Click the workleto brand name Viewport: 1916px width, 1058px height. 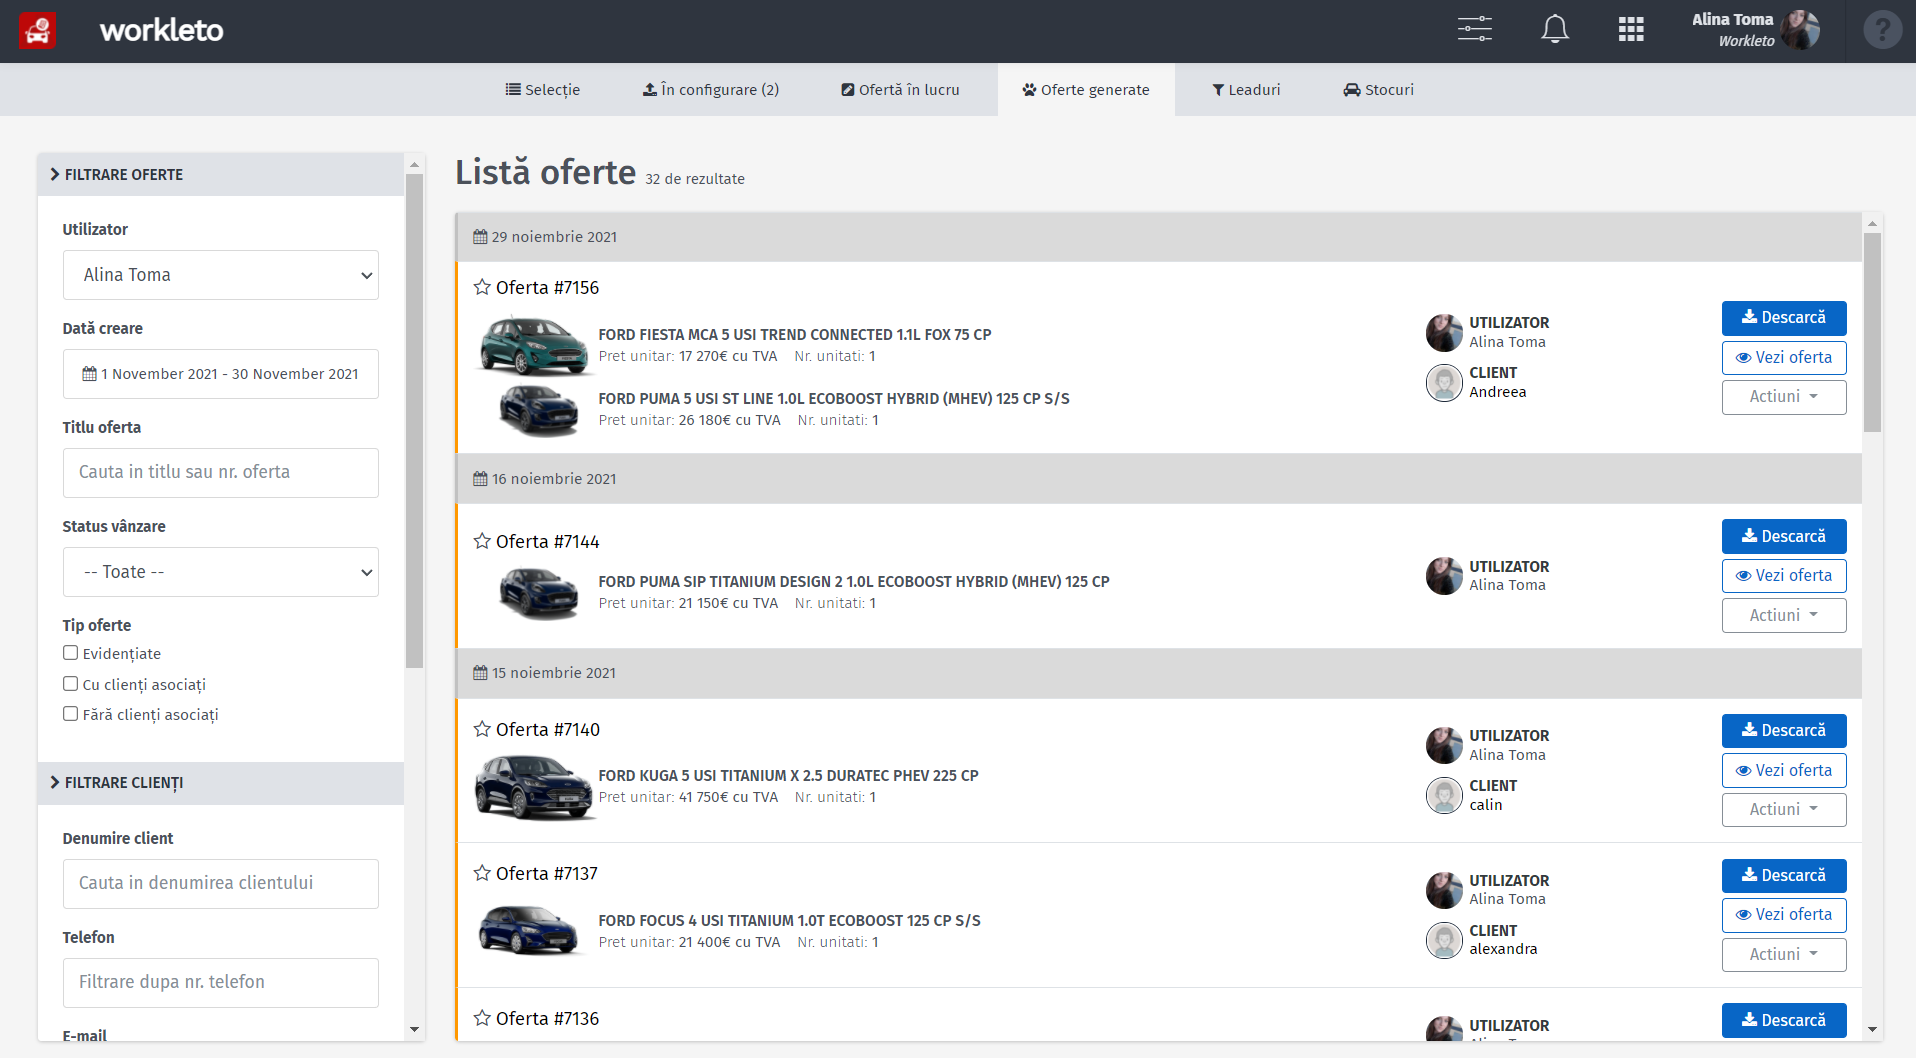(x=162, y=30)
